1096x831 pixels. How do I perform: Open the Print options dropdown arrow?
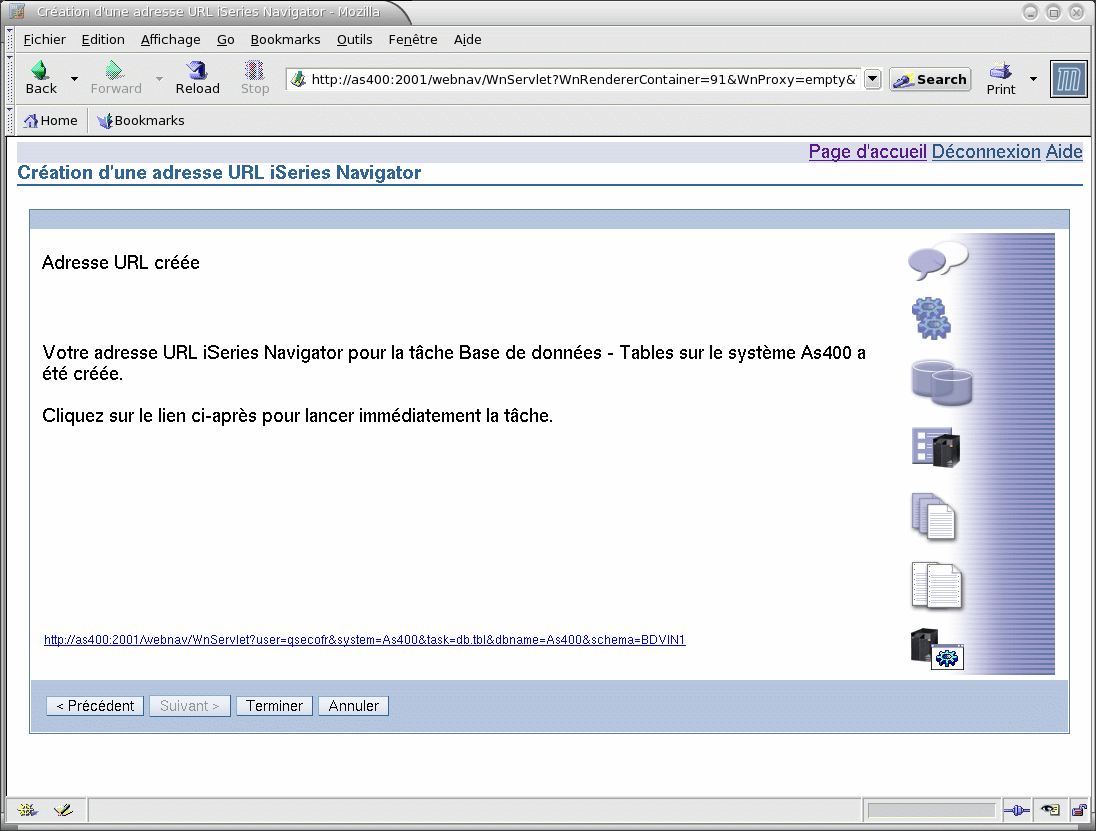tap(1033, 79)
